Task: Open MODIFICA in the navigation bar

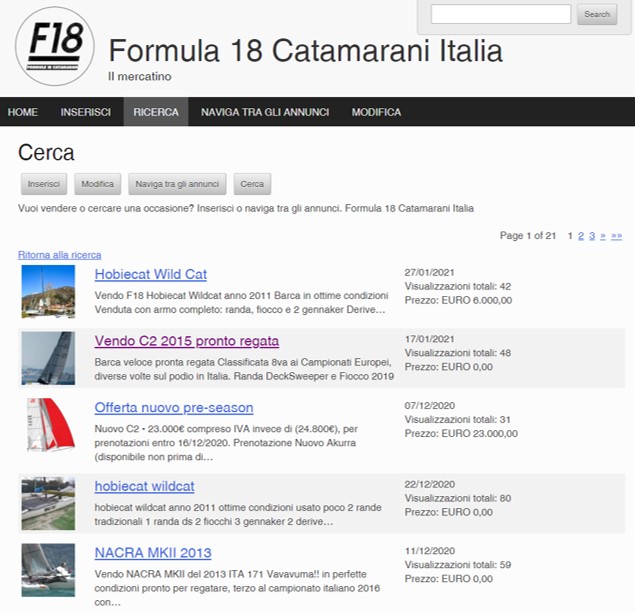Action: 376,112
